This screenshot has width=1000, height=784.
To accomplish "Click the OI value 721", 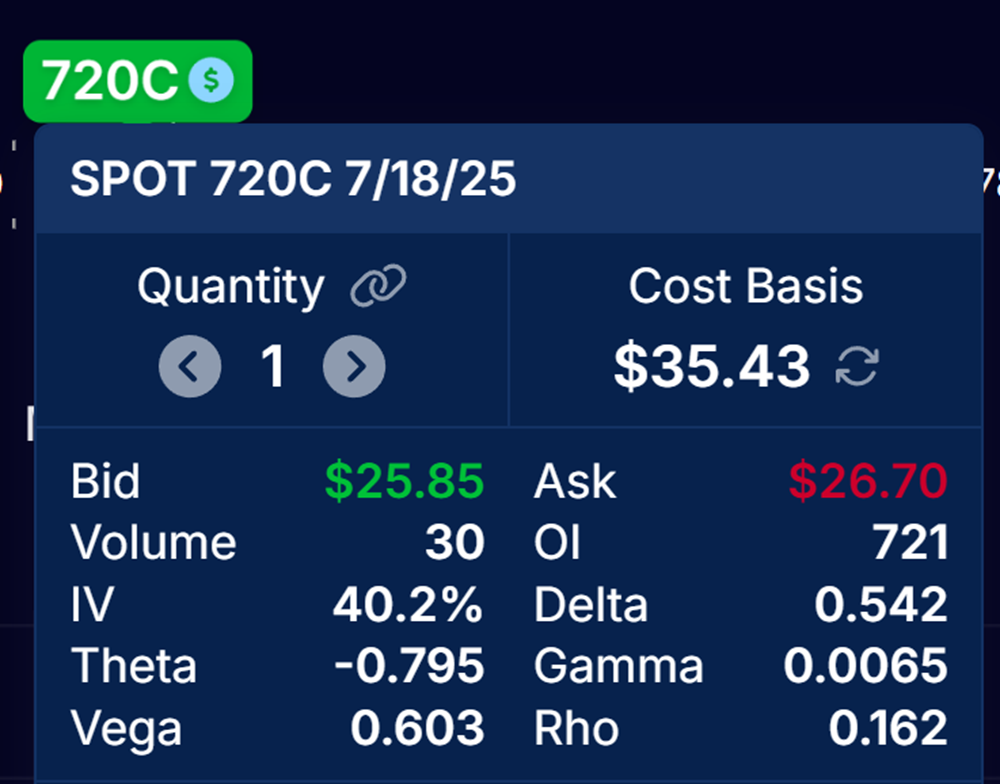I will tap(911, 542).
